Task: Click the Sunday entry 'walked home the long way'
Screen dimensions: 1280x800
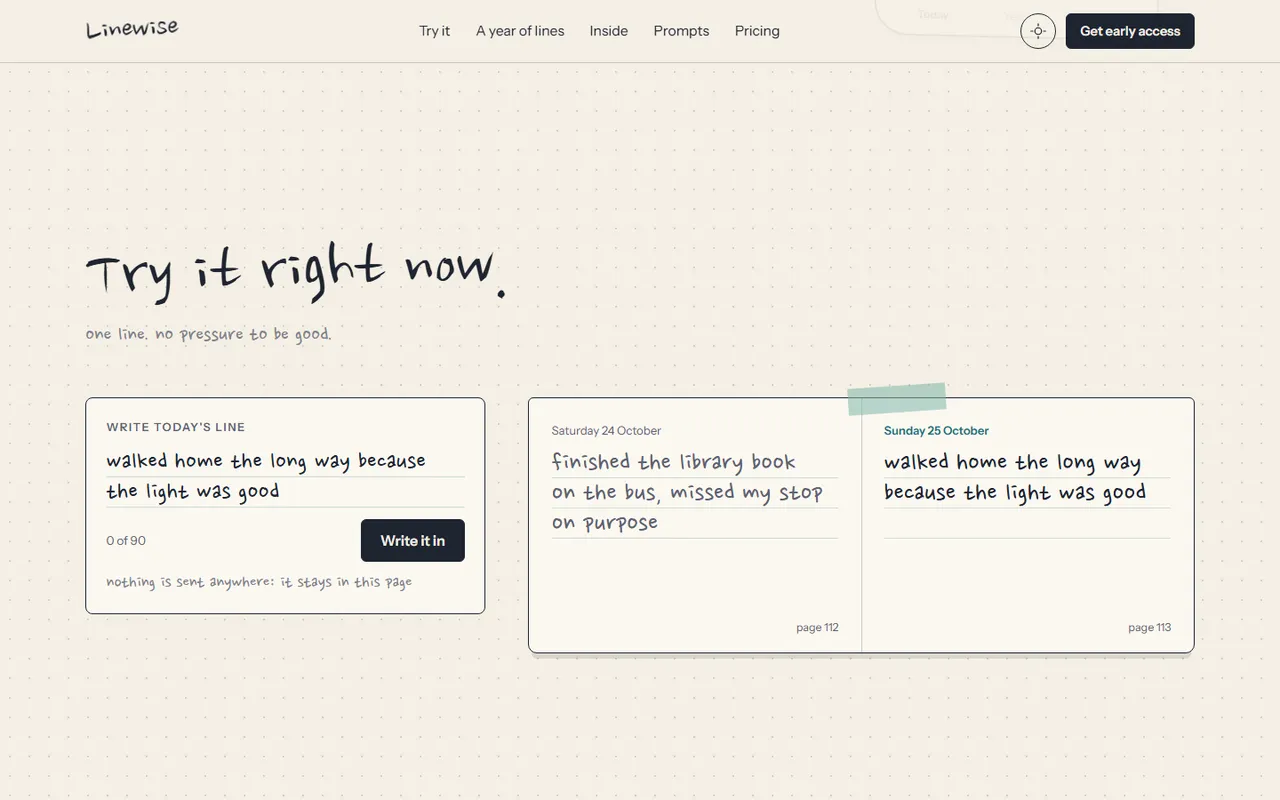Action: (x=1026, y=478)
